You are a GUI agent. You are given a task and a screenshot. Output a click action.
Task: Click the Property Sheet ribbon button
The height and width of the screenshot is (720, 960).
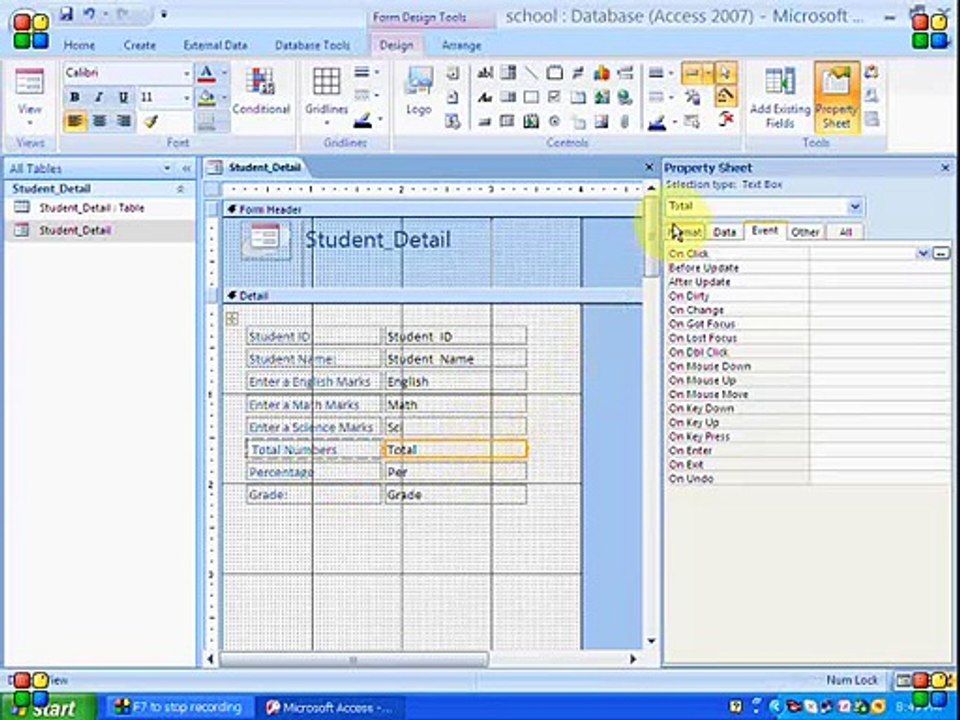836,98
